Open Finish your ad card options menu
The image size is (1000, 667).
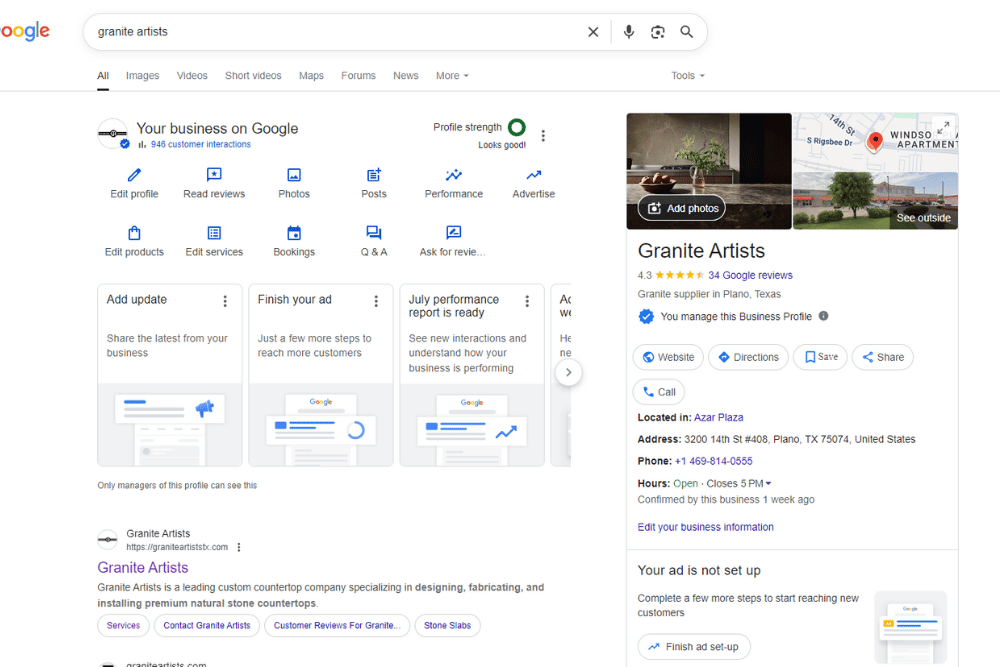376,301
